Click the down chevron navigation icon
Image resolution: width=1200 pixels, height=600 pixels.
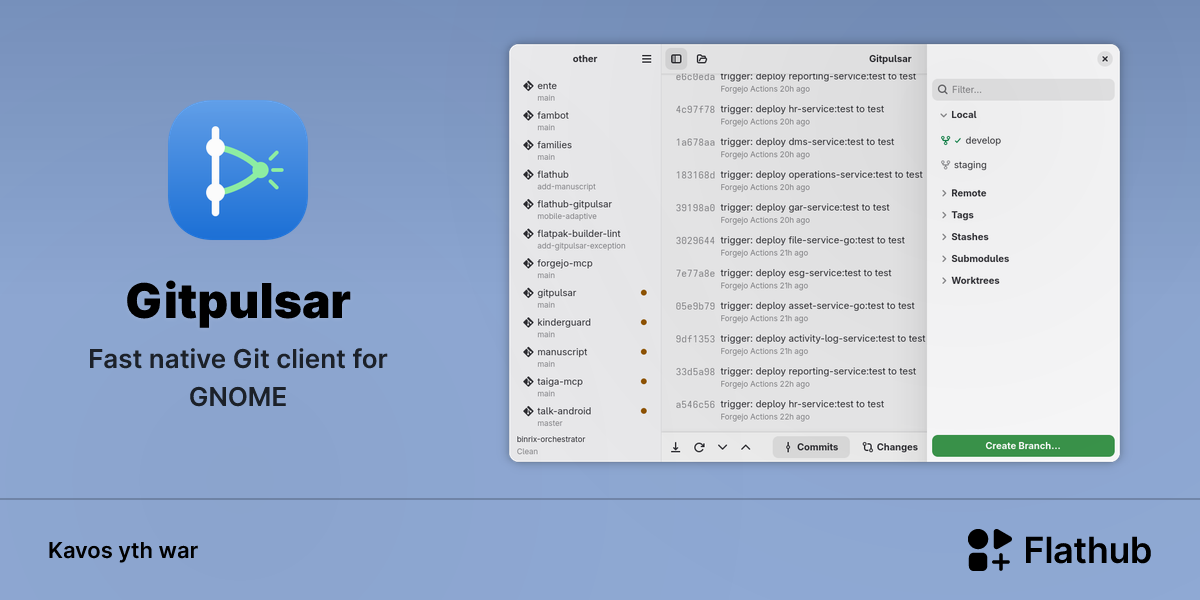coord(722,447)
